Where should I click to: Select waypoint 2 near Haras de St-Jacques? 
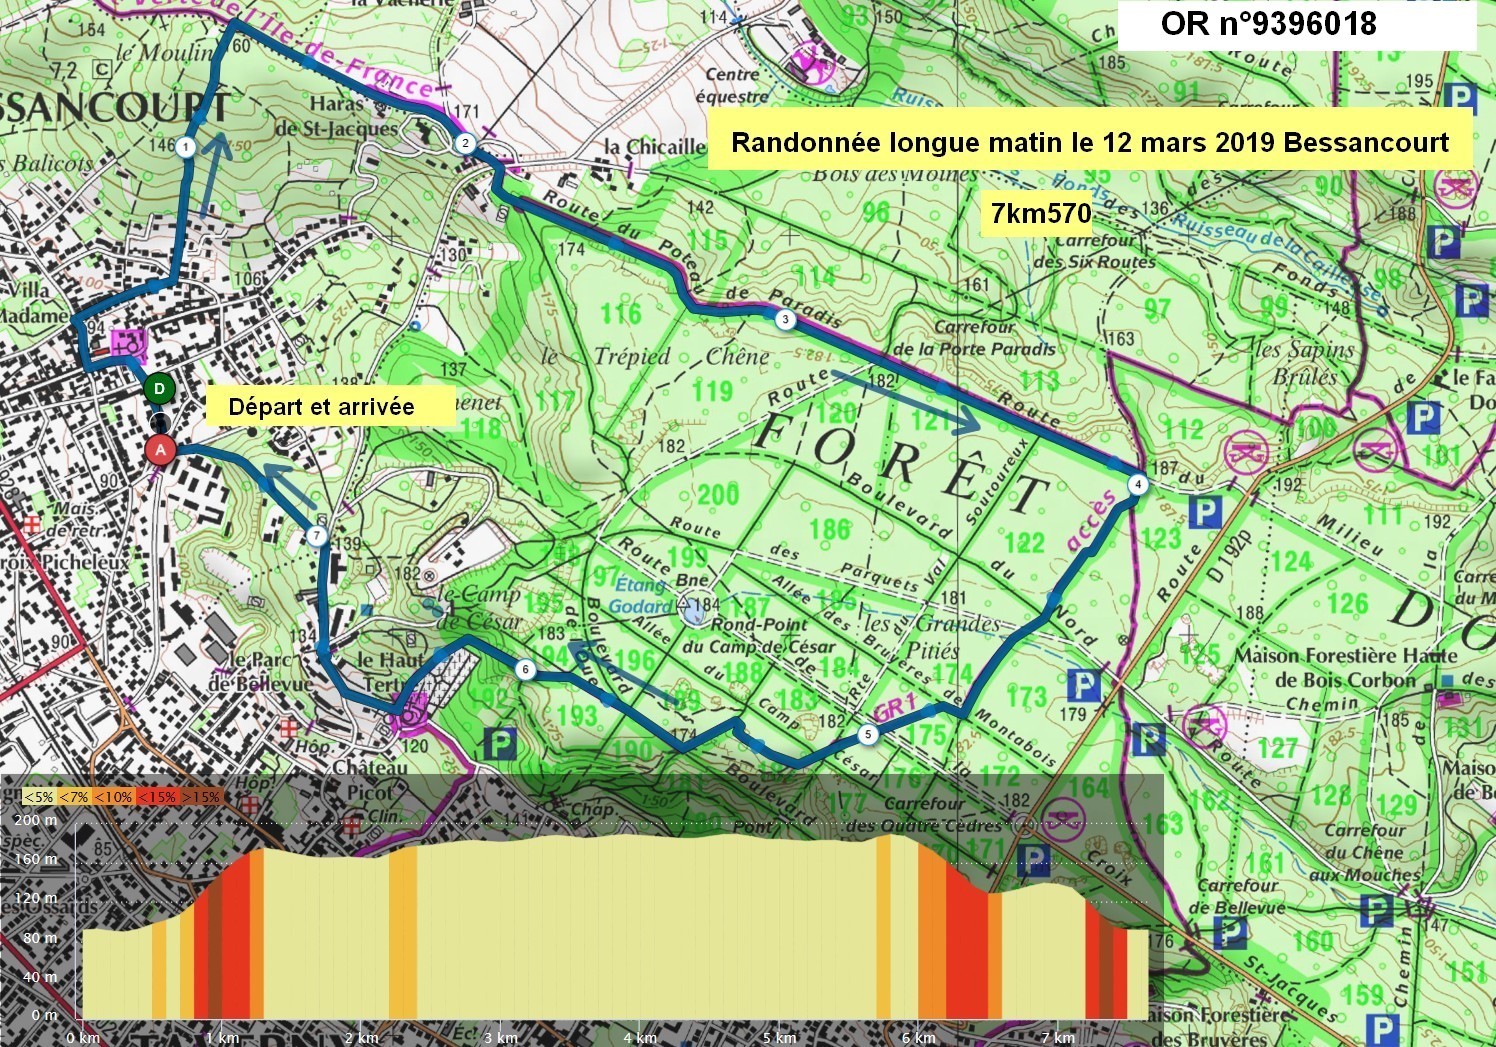pos(465,143)
